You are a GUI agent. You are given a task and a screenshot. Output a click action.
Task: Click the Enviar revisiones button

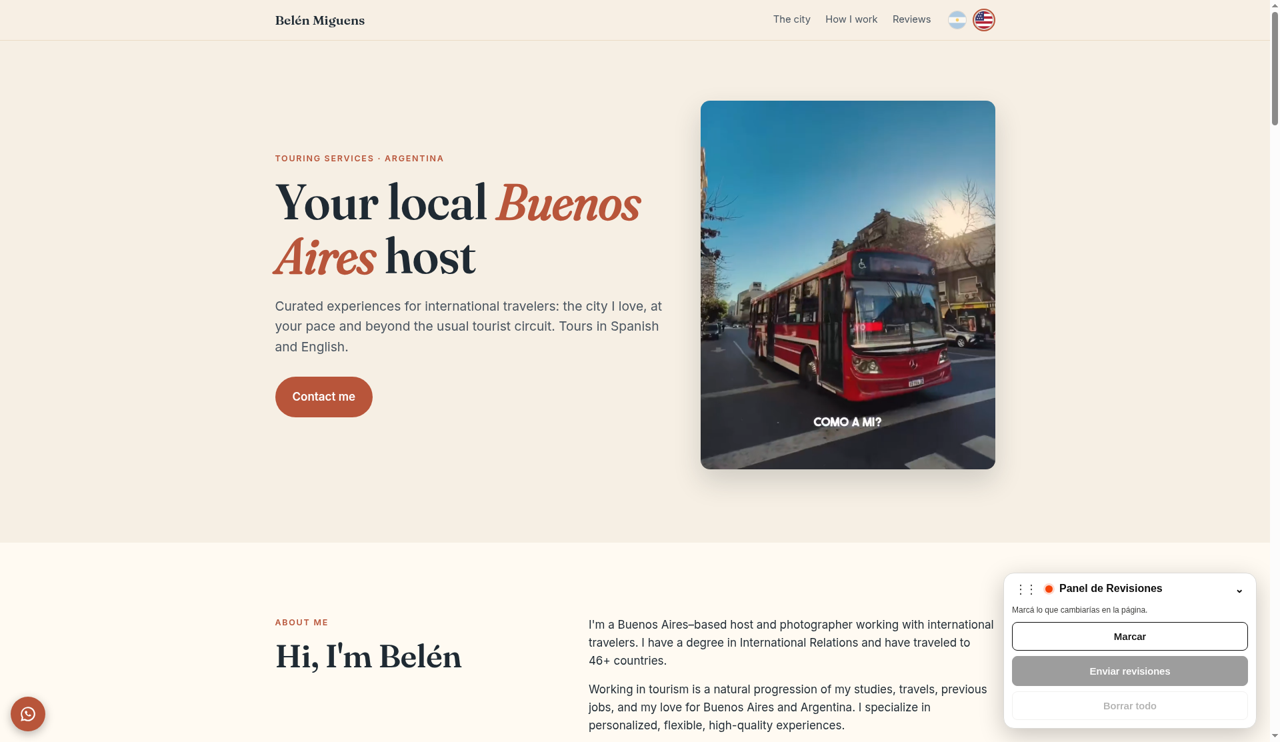1130,671
